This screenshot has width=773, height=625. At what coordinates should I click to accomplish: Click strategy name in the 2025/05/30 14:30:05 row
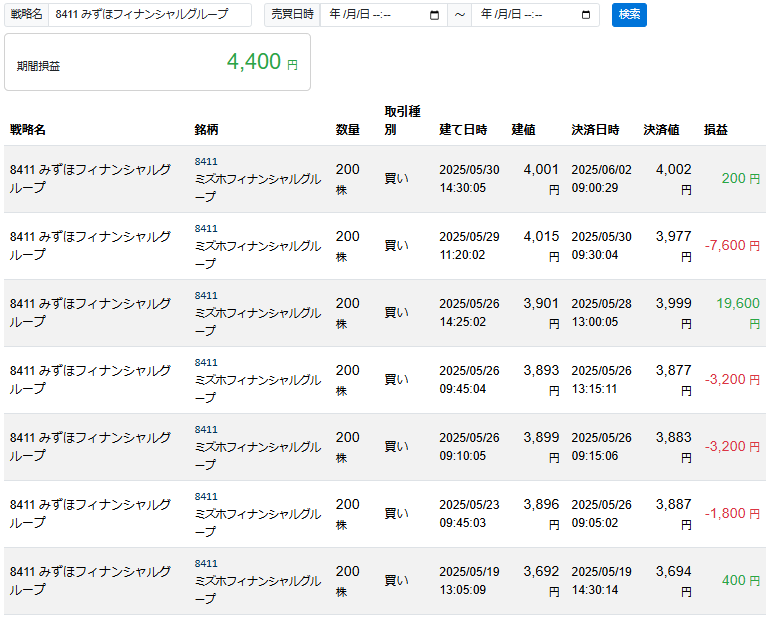tap(90, 178)
